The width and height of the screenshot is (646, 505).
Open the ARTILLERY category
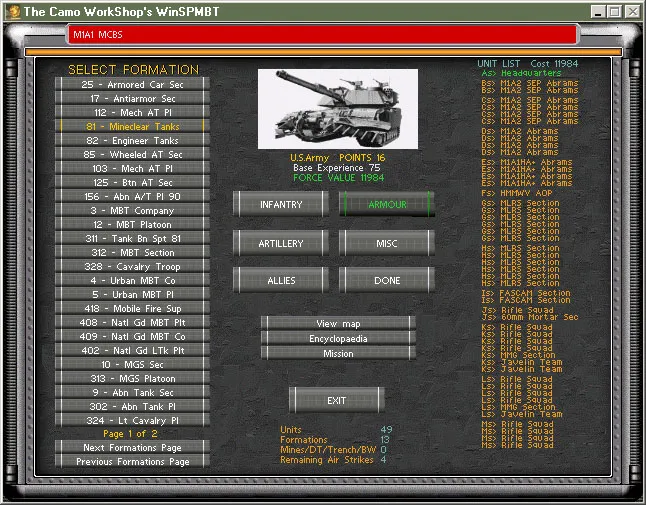[281, 243]
